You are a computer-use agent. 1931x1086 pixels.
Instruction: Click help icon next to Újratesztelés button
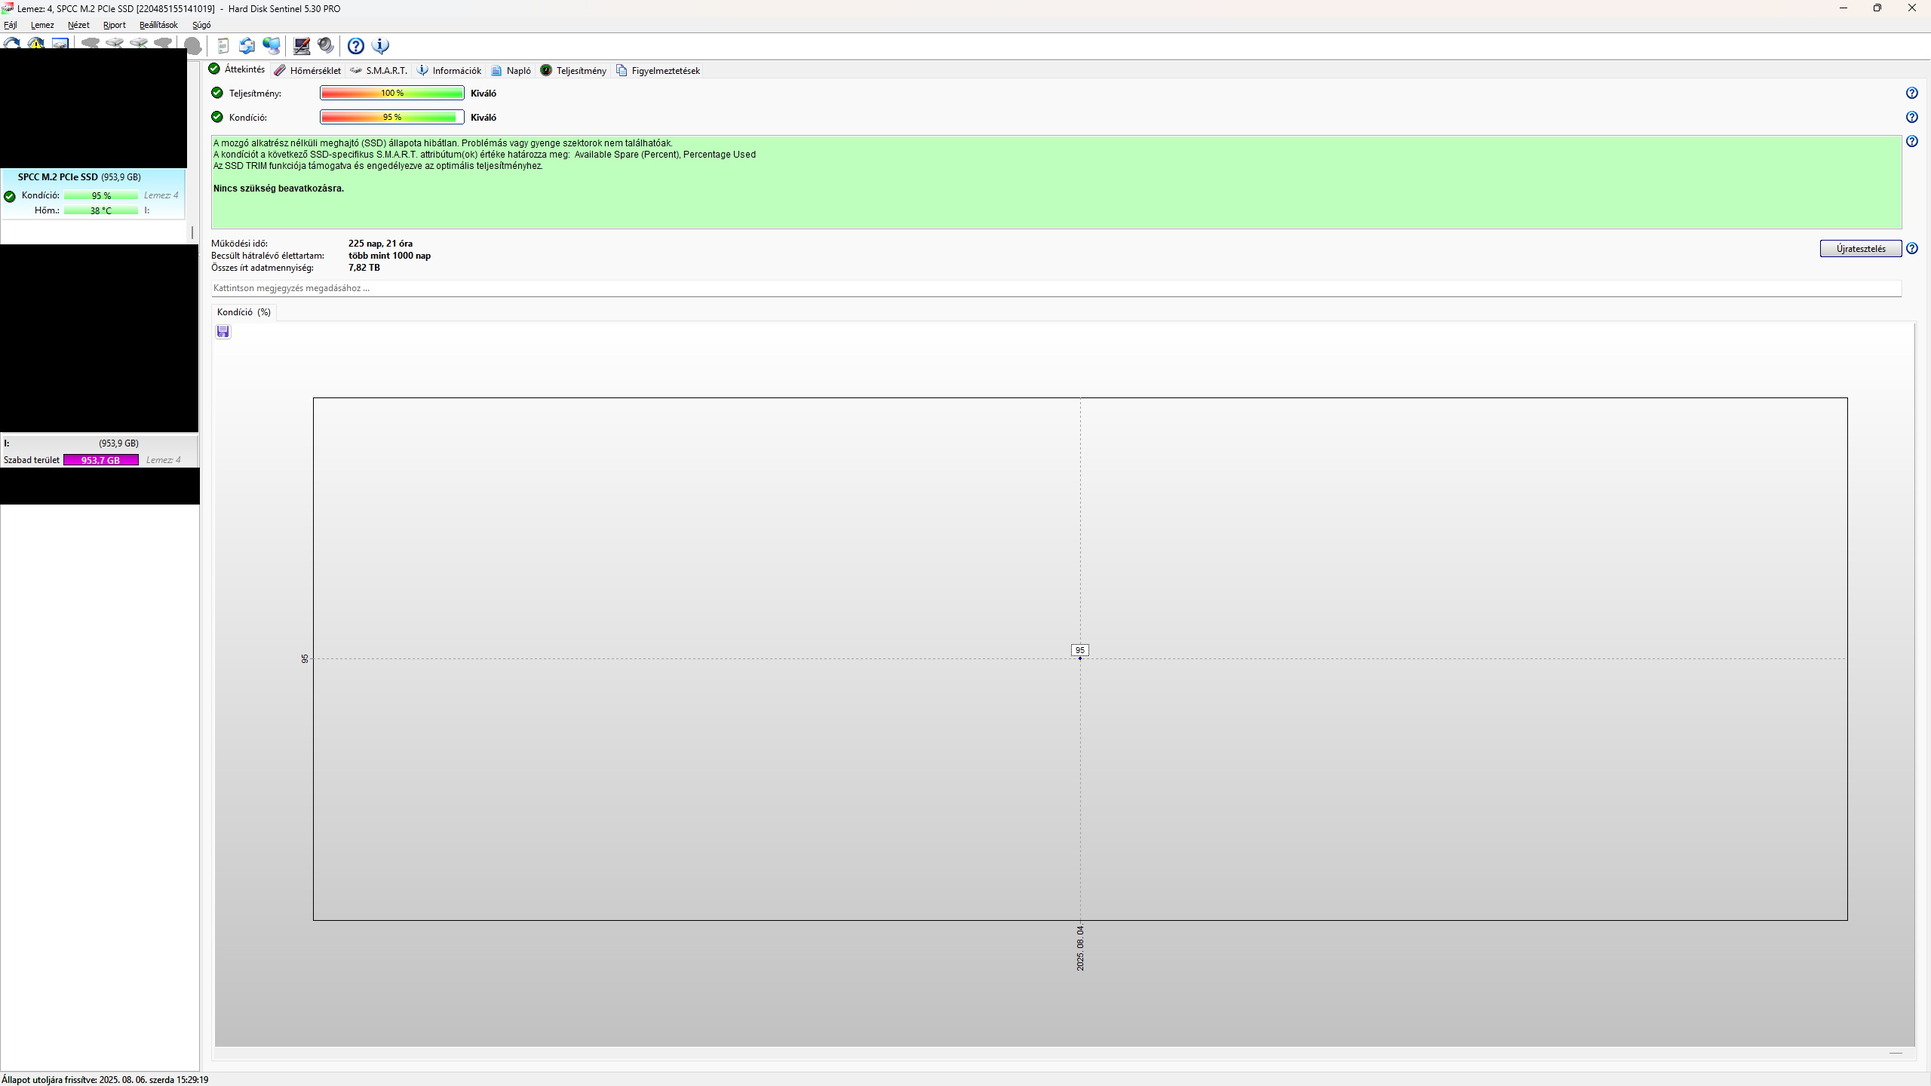tap(1911, 249)
